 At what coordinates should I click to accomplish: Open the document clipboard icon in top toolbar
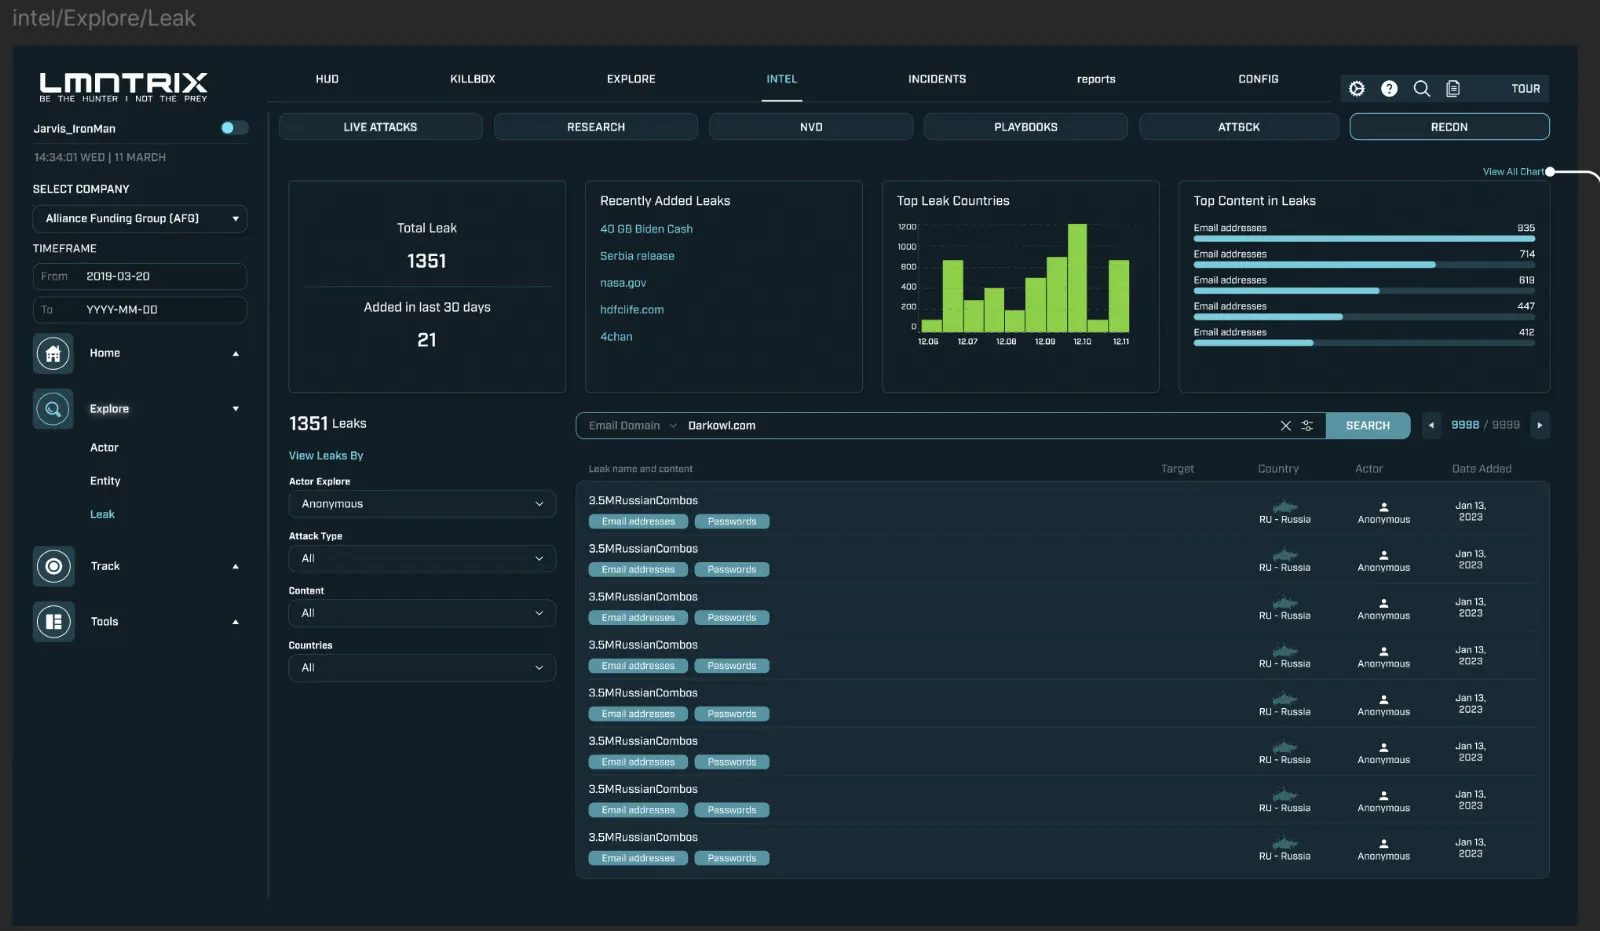click(x=1453, y=89)
